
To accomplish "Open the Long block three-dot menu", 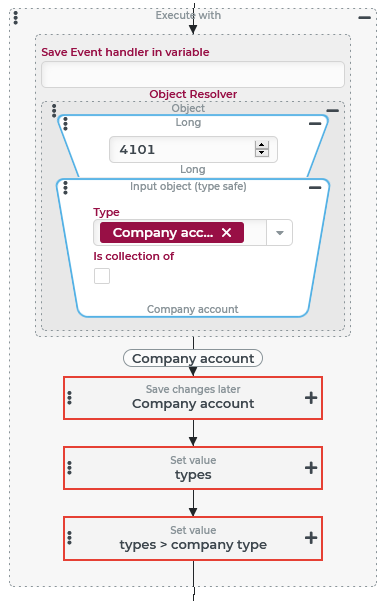I will [x=66, y=124].
